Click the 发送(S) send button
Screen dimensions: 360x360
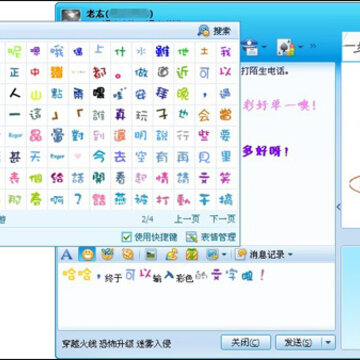299,342
